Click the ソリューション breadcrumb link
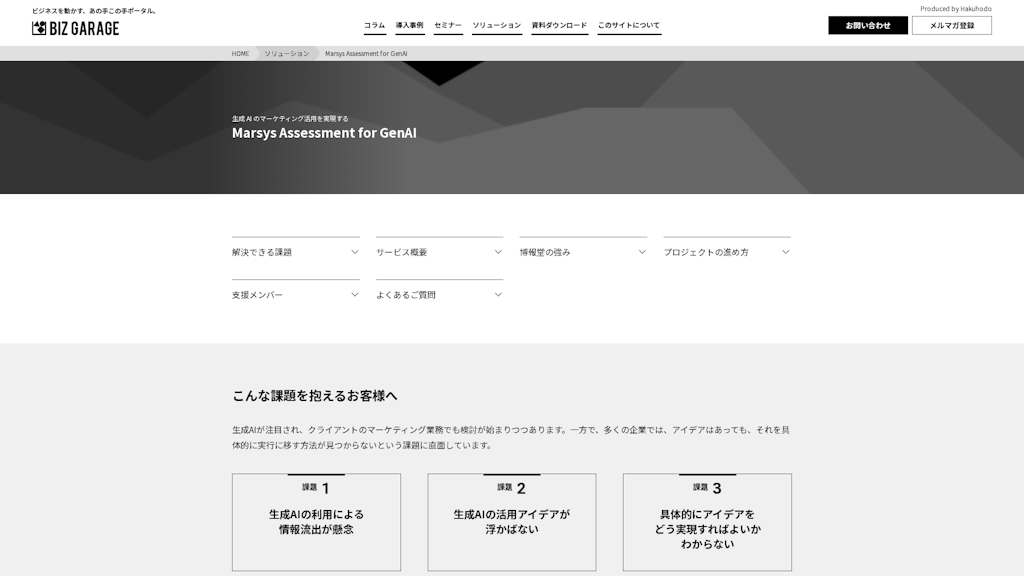Viewport: 1024px width, 576px height. (x=287, y=53)
